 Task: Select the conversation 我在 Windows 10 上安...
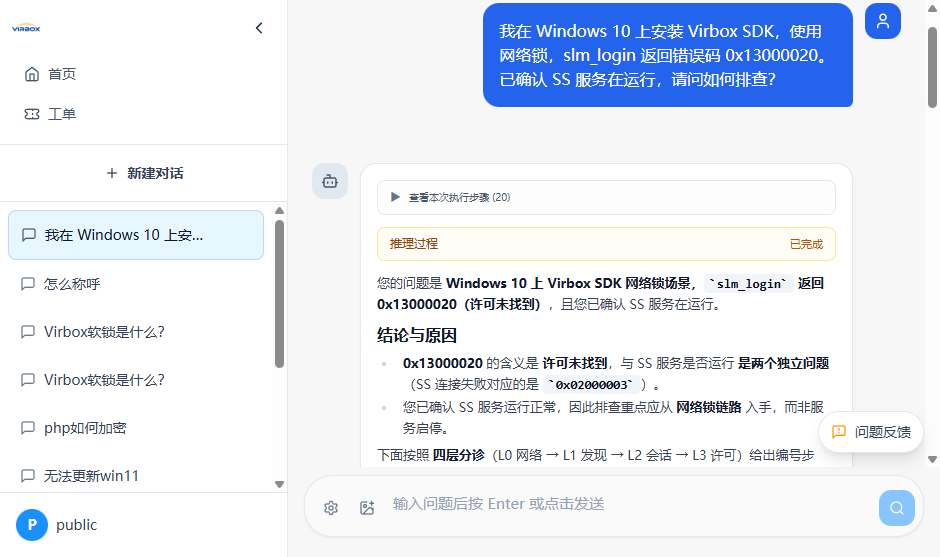tap(136, 235)
